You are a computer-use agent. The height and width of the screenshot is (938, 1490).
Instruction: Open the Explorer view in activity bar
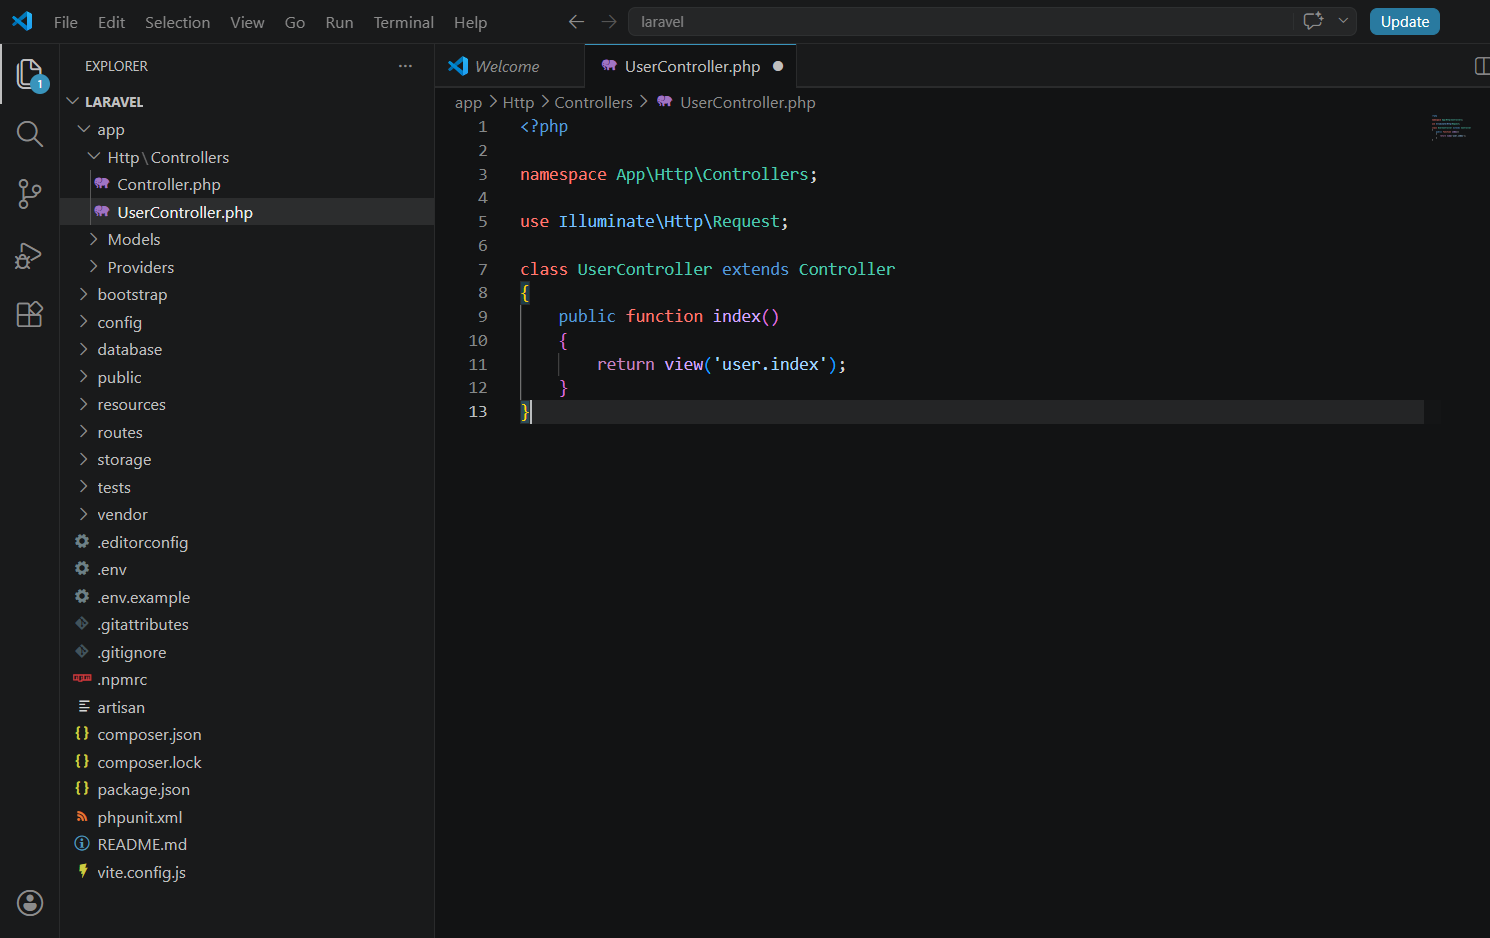pos(30,74)
